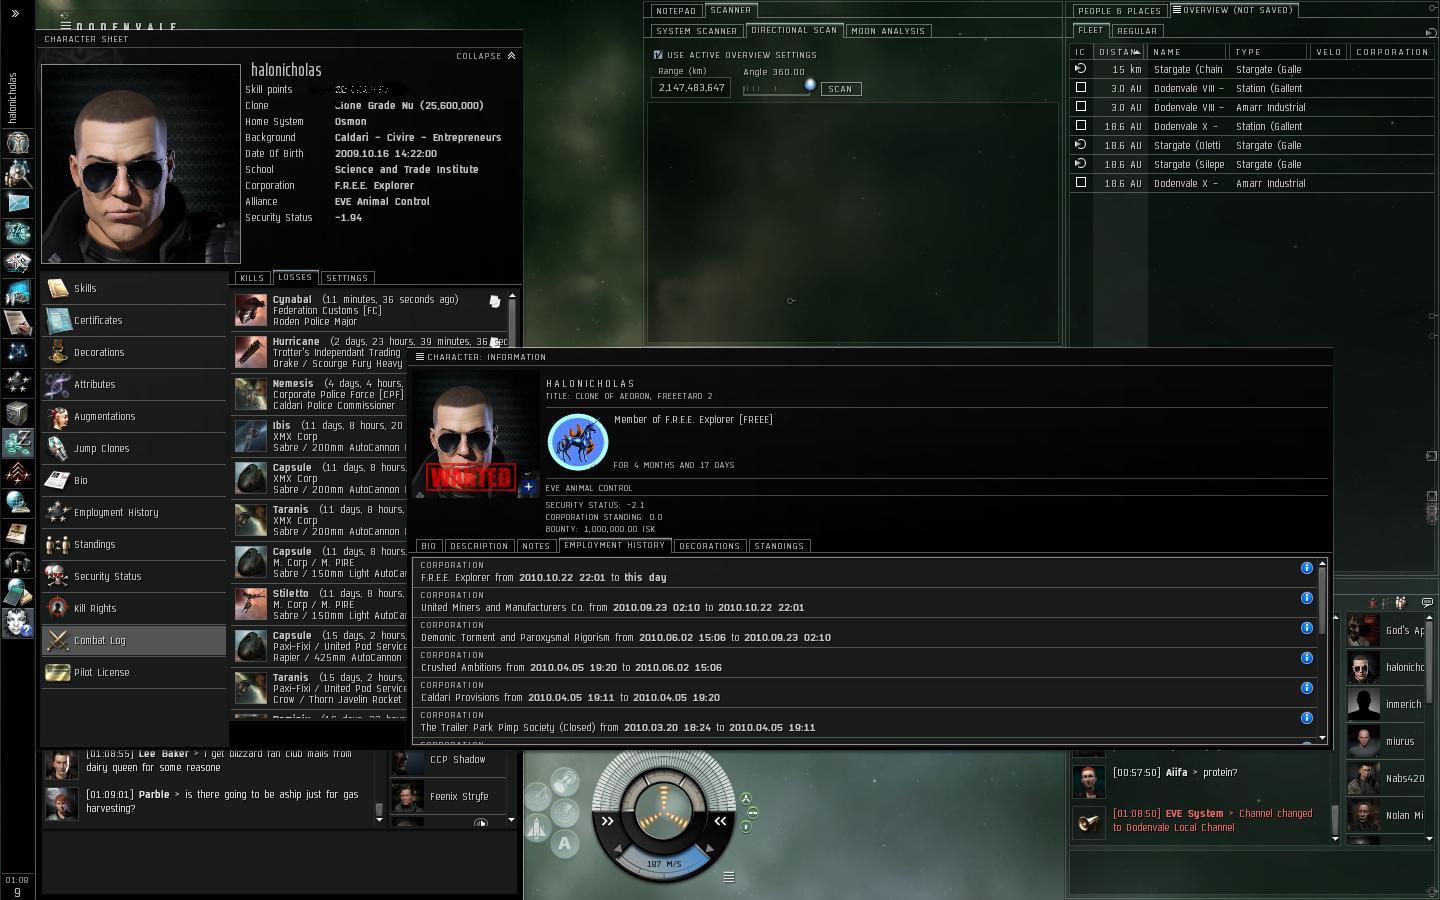This screenshot has height=900, width=1440.
Task: Click the Decorations medal icon
Action: [58, 352]
